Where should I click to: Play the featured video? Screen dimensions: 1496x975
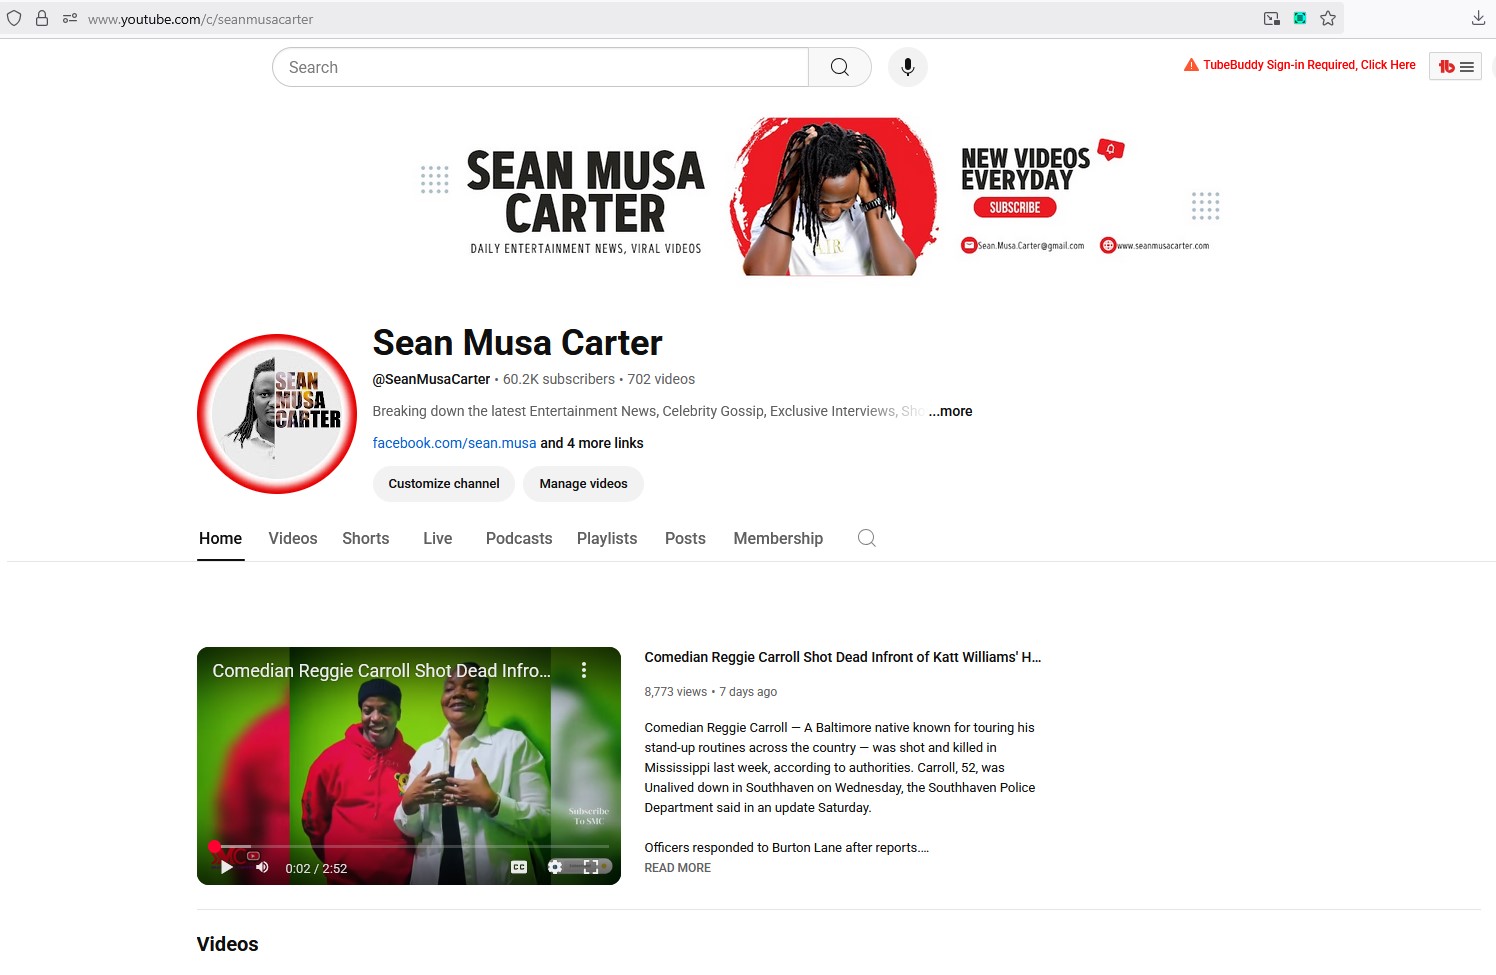point(227,867)
